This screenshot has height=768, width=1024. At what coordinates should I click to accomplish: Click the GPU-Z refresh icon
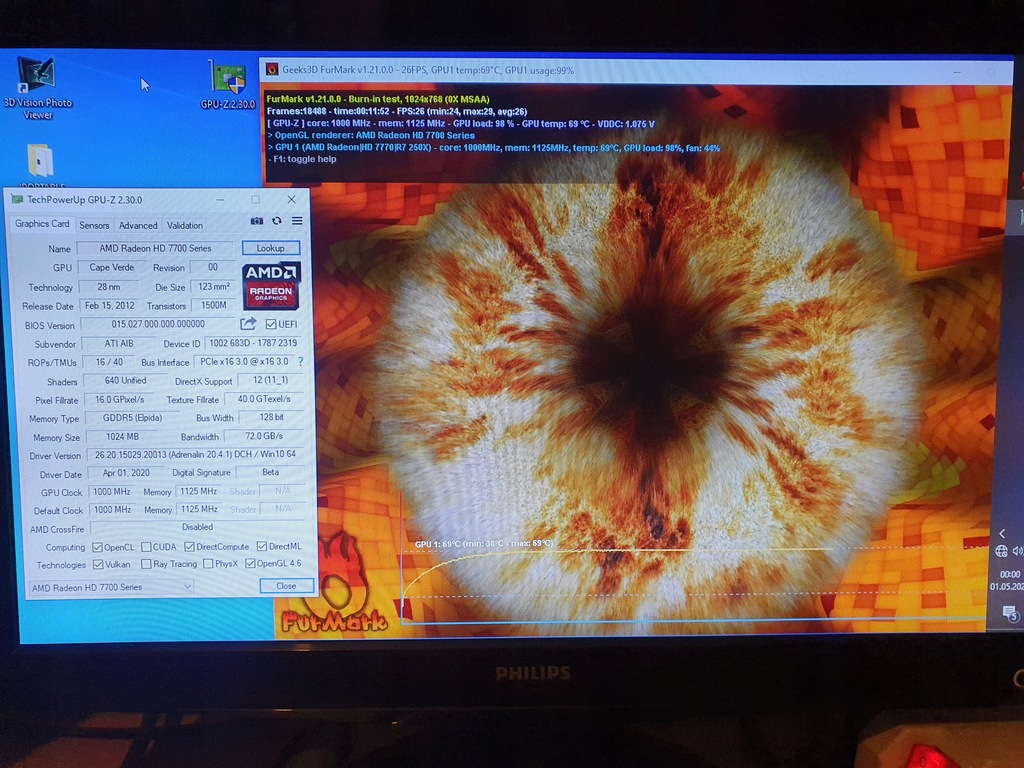pyautogui.click(x=277, y=221)
